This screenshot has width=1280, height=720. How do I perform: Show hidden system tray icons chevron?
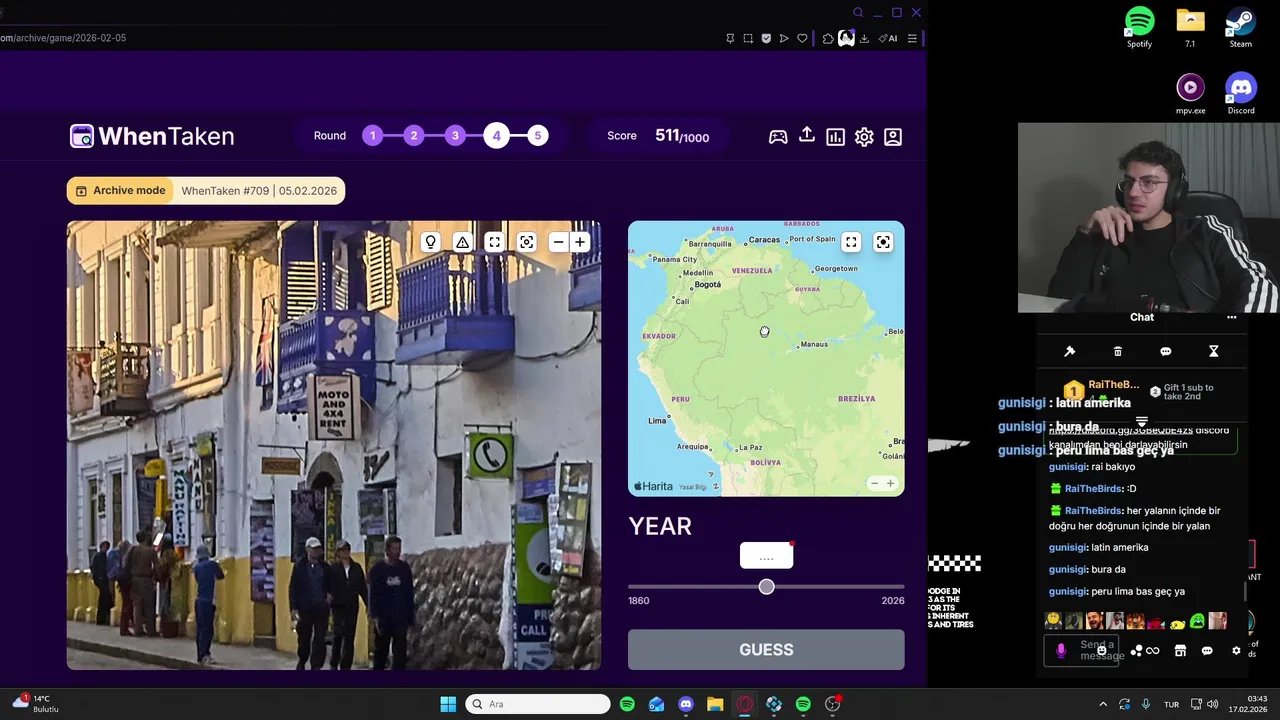1103,704
